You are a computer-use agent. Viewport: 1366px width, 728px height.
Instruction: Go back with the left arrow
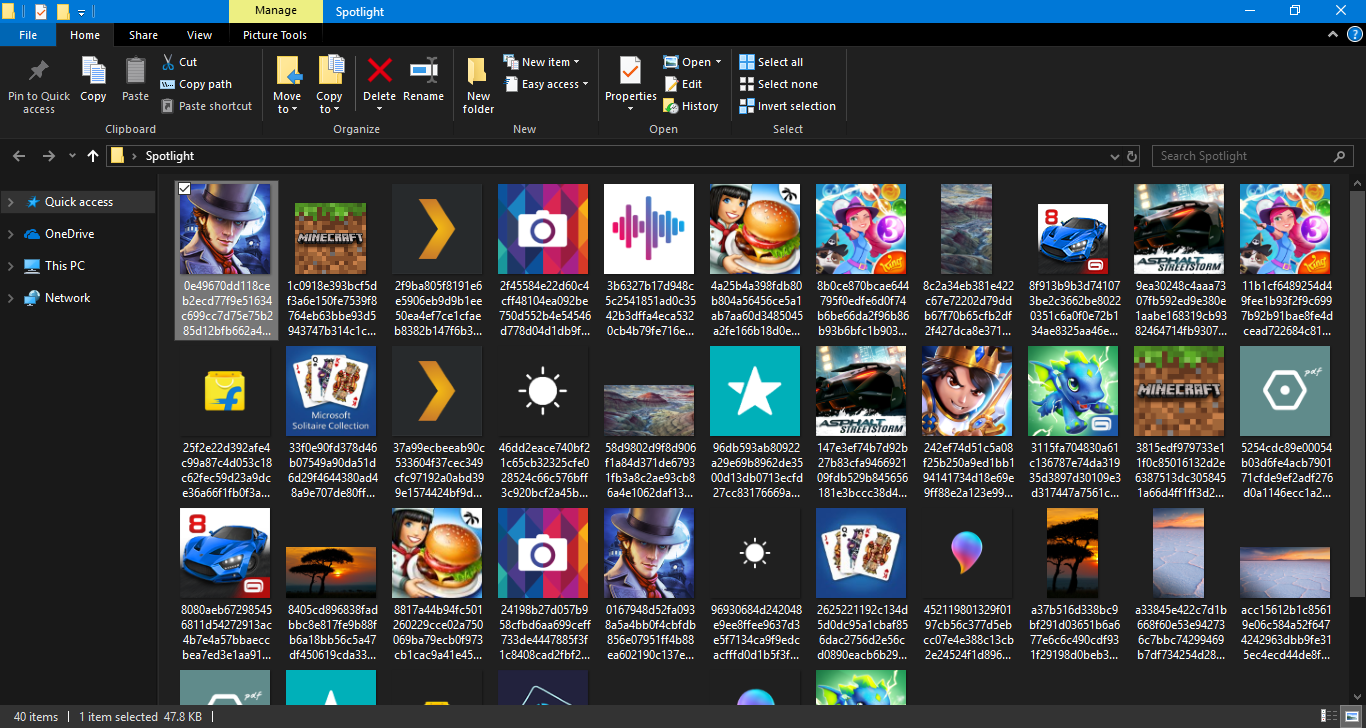coord(18,156)
